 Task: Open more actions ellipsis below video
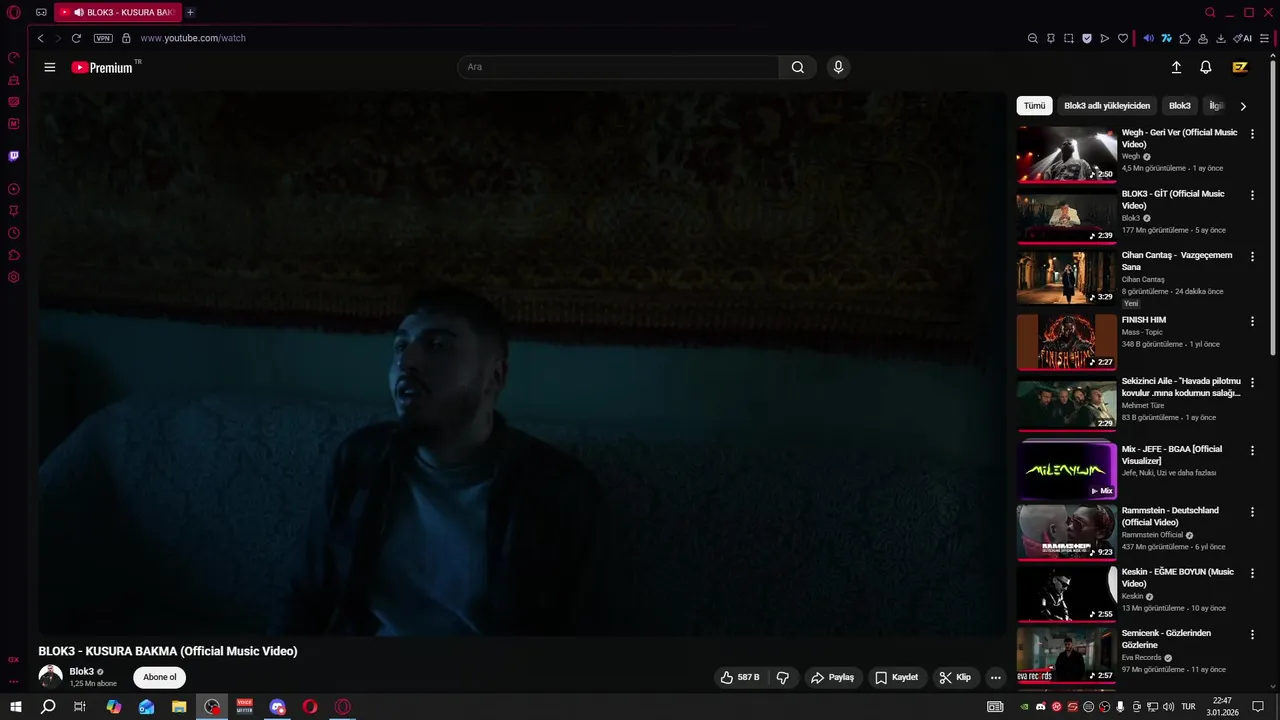click(995, 677)
